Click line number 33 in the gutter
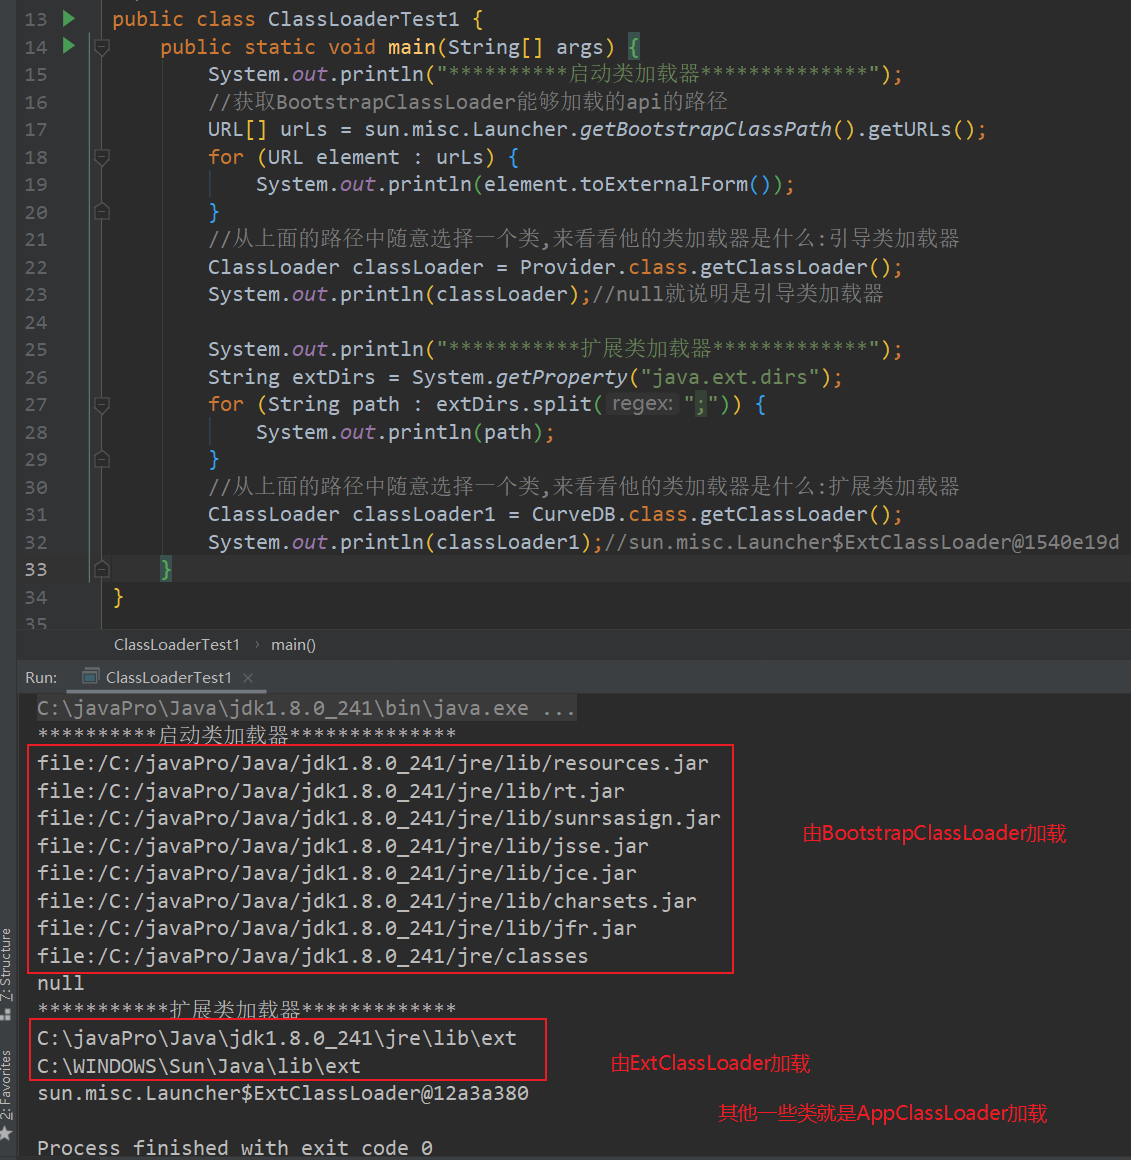 coord(36,570)
